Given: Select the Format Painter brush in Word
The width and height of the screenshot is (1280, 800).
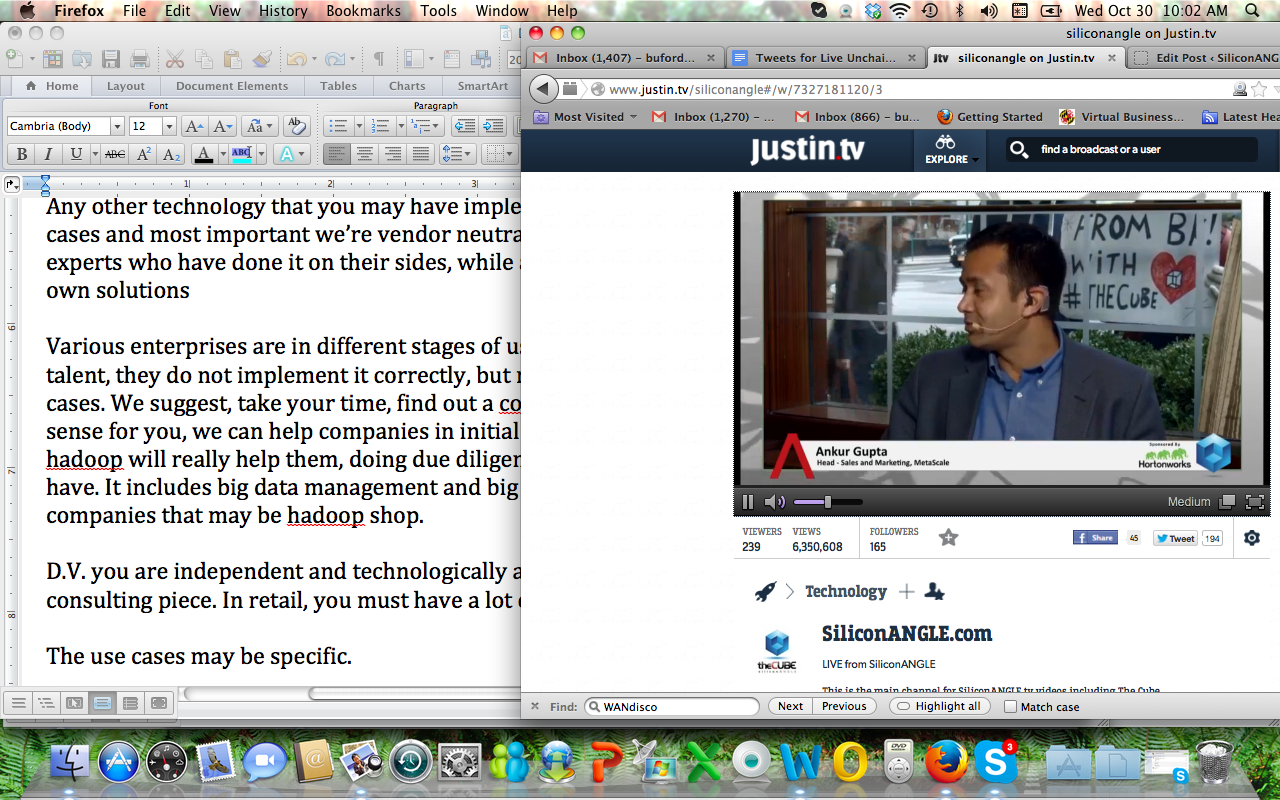Looking at the screenshot, I should pyautogui.click(x=262, y=59).
